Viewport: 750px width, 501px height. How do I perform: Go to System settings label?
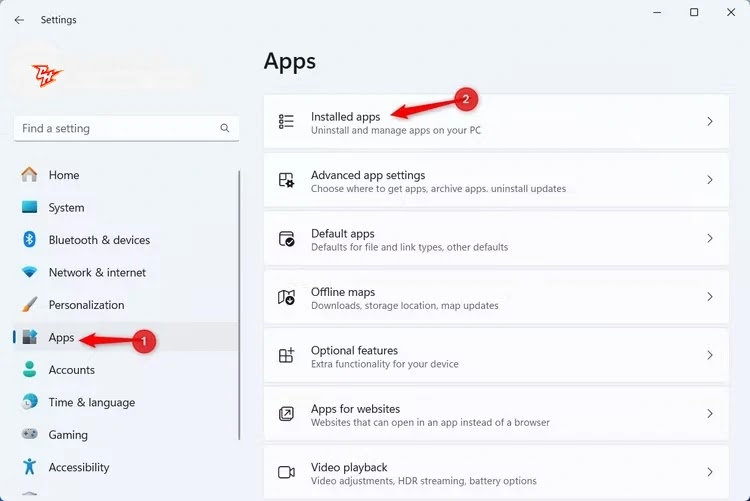(66, 208)
